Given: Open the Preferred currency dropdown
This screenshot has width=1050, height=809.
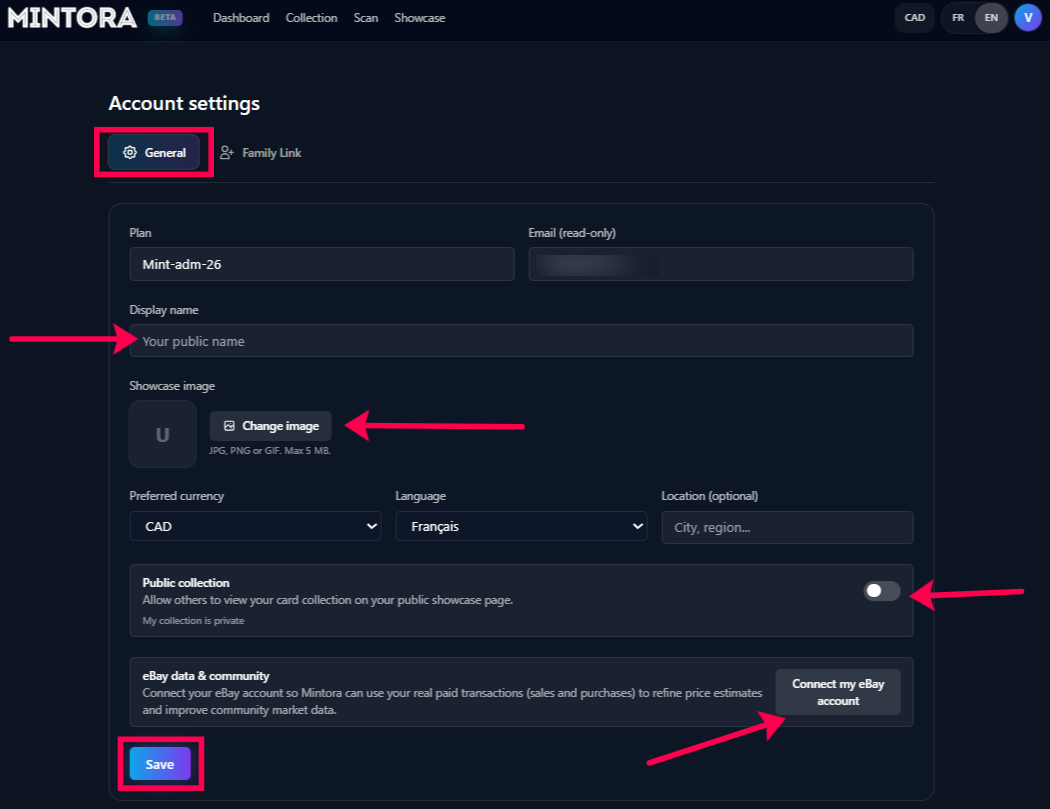Looking at the screenshot, I should (255, 526).
